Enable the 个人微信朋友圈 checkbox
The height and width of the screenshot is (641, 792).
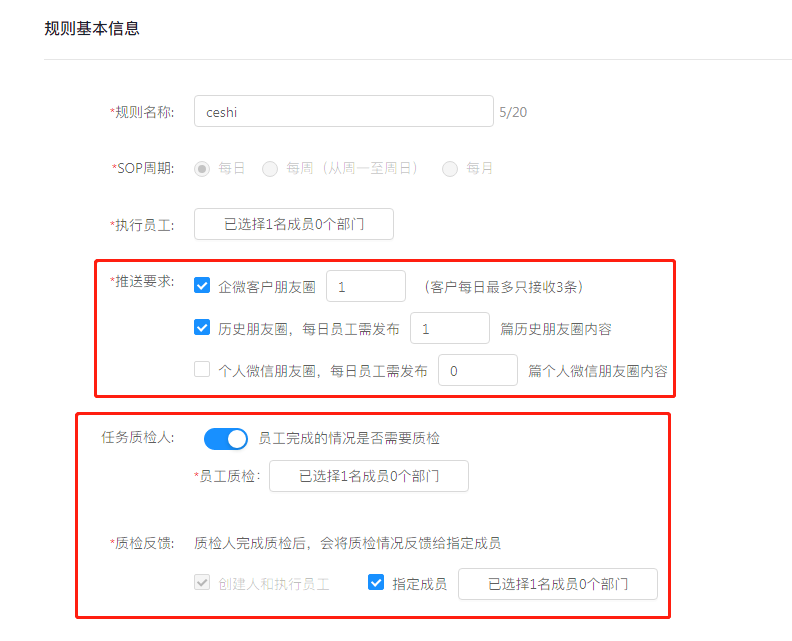tap(202, 369)
